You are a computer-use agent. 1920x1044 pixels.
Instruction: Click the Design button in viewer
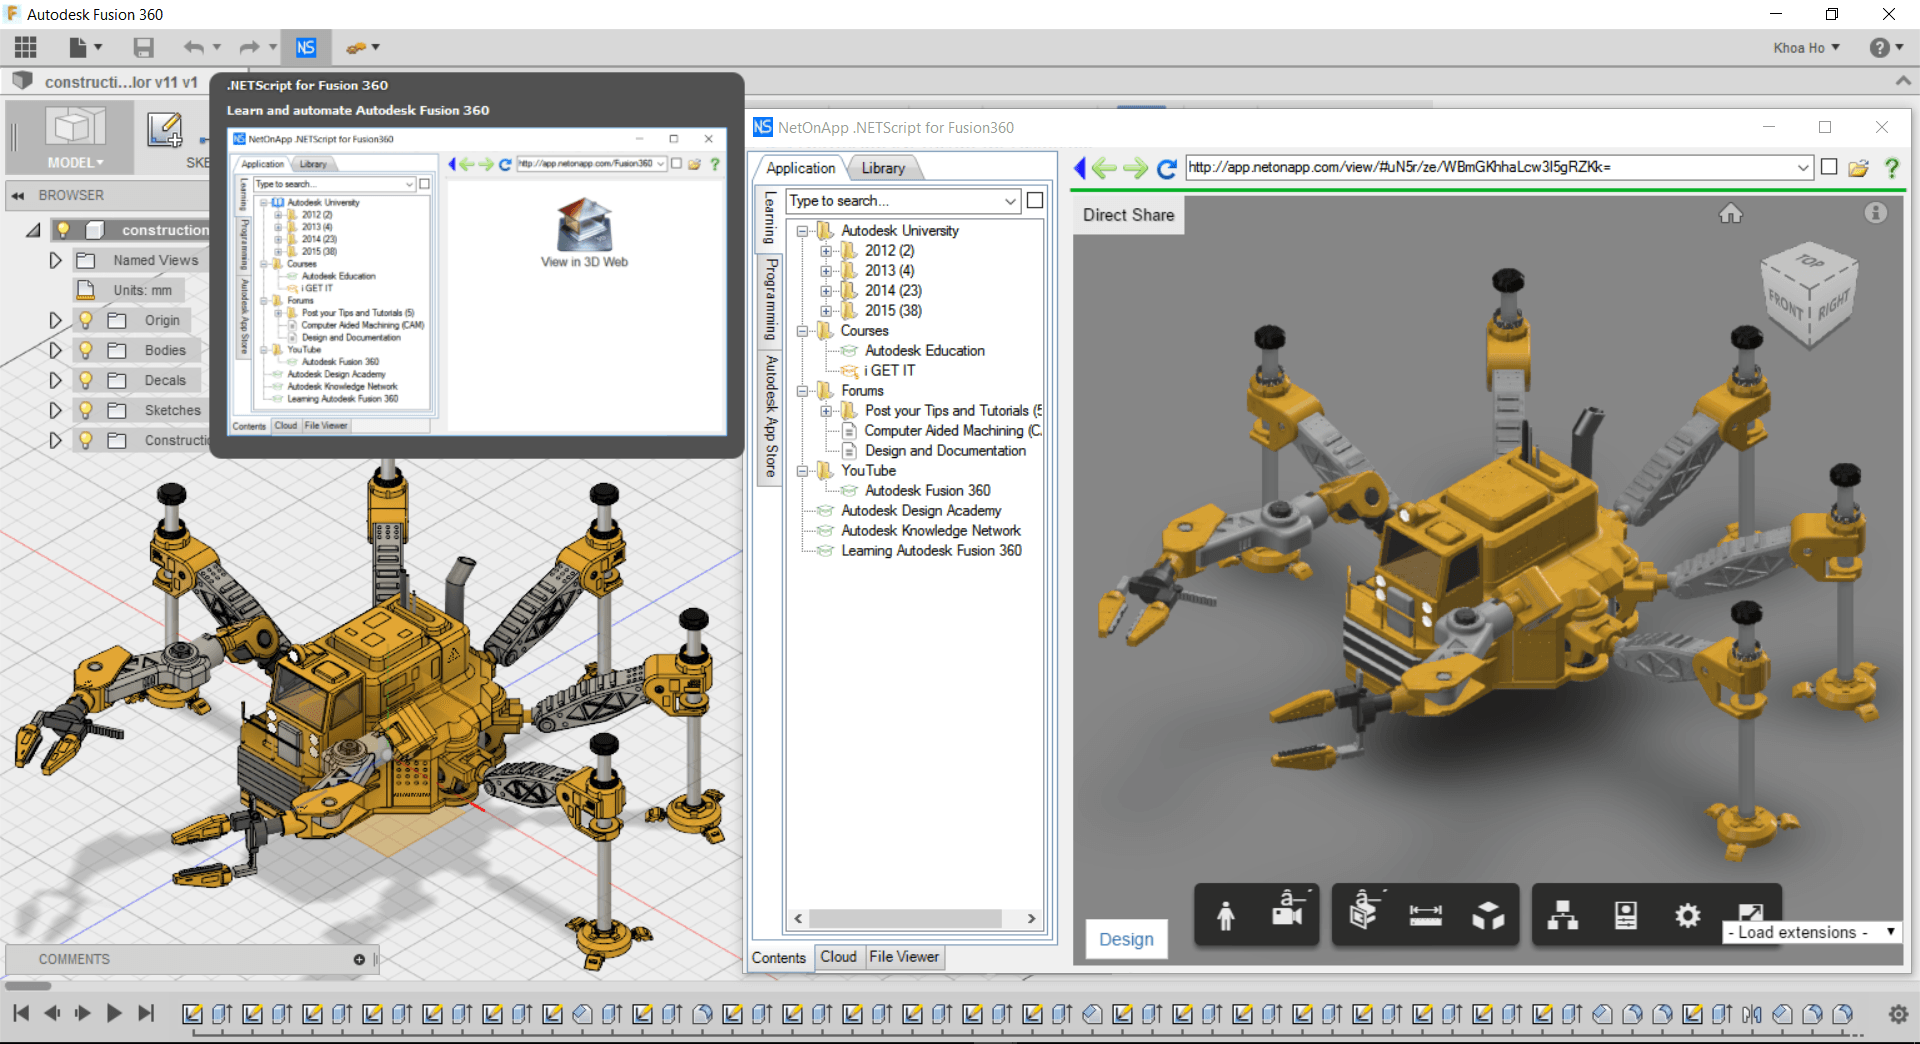click(x=1126, y=939)
